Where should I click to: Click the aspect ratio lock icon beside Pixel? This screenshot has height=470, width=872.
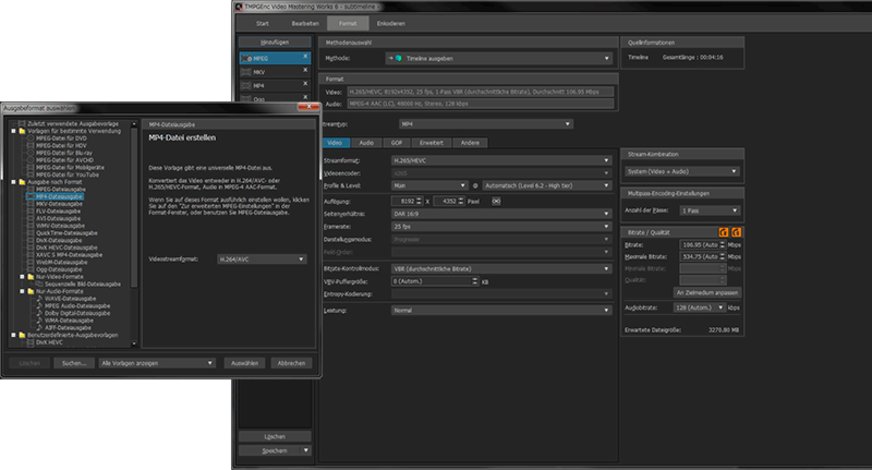pyautogui.click(x=496, y=199)
